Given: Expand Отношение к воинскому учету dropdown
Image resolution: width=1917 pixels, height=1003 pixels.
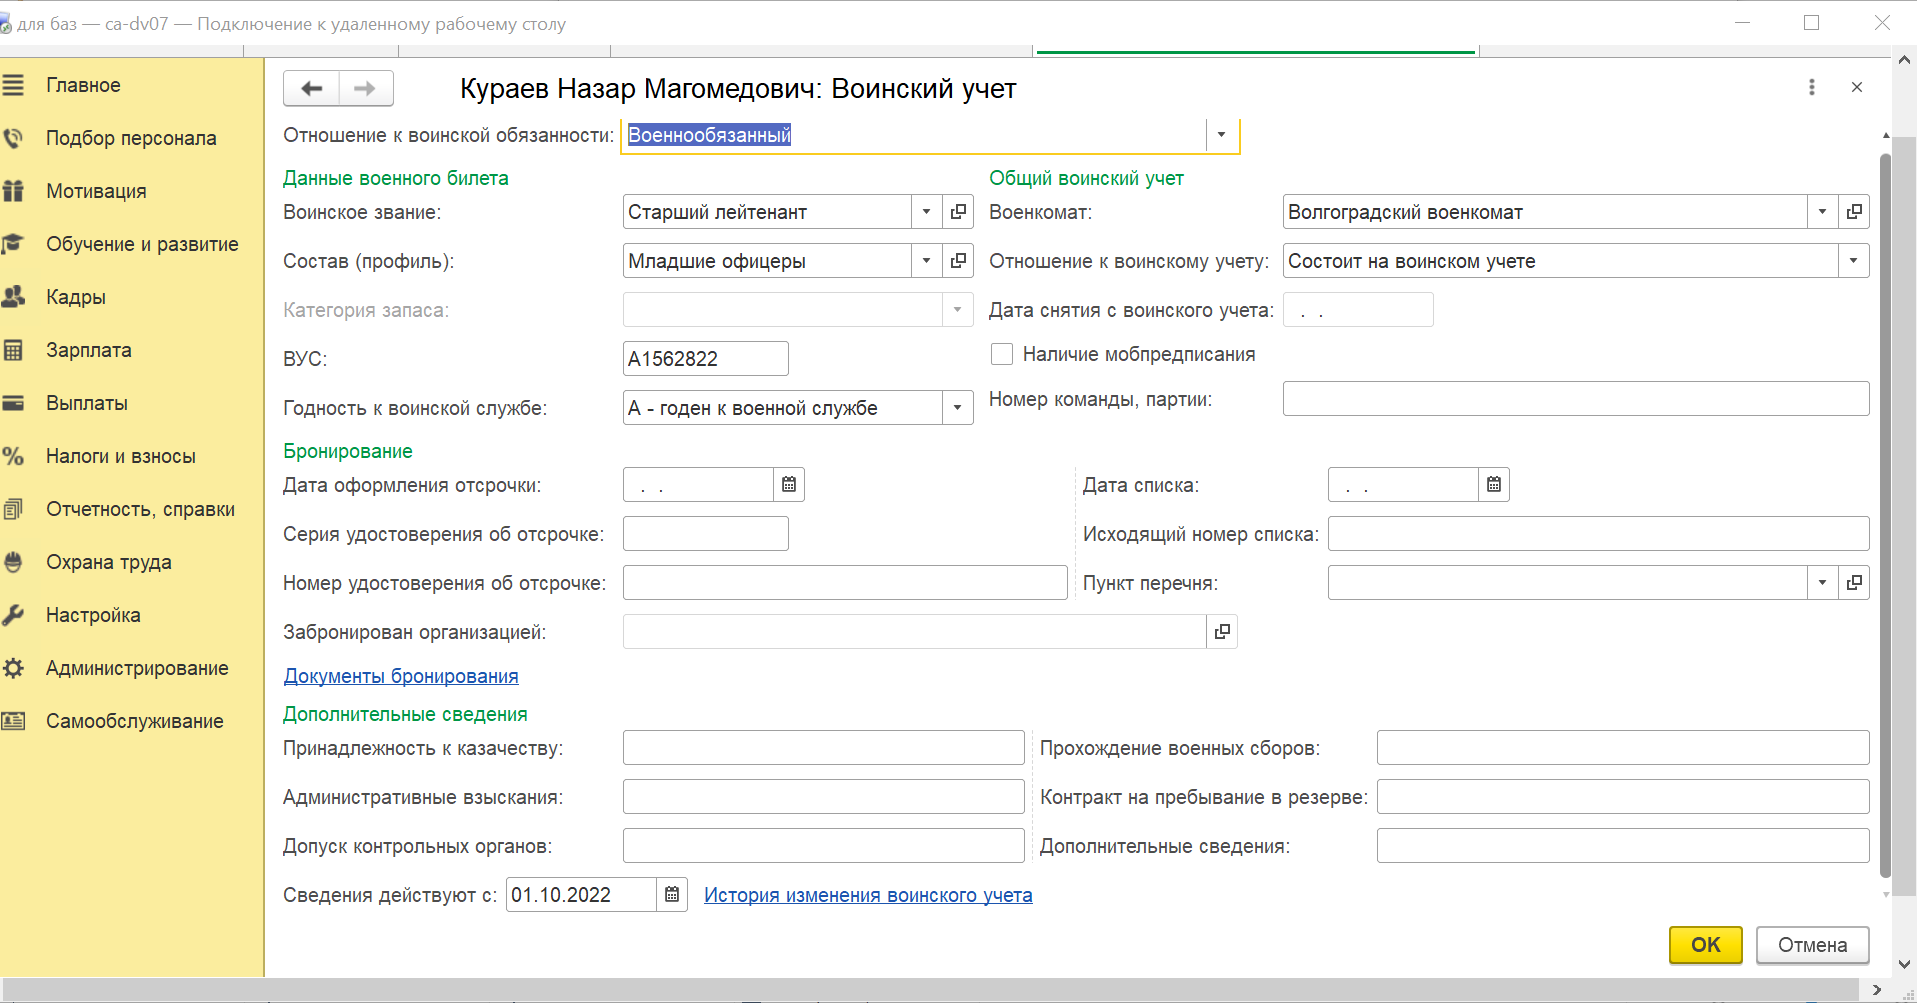Looking at the screenshot, I should tap(1853, 261).
